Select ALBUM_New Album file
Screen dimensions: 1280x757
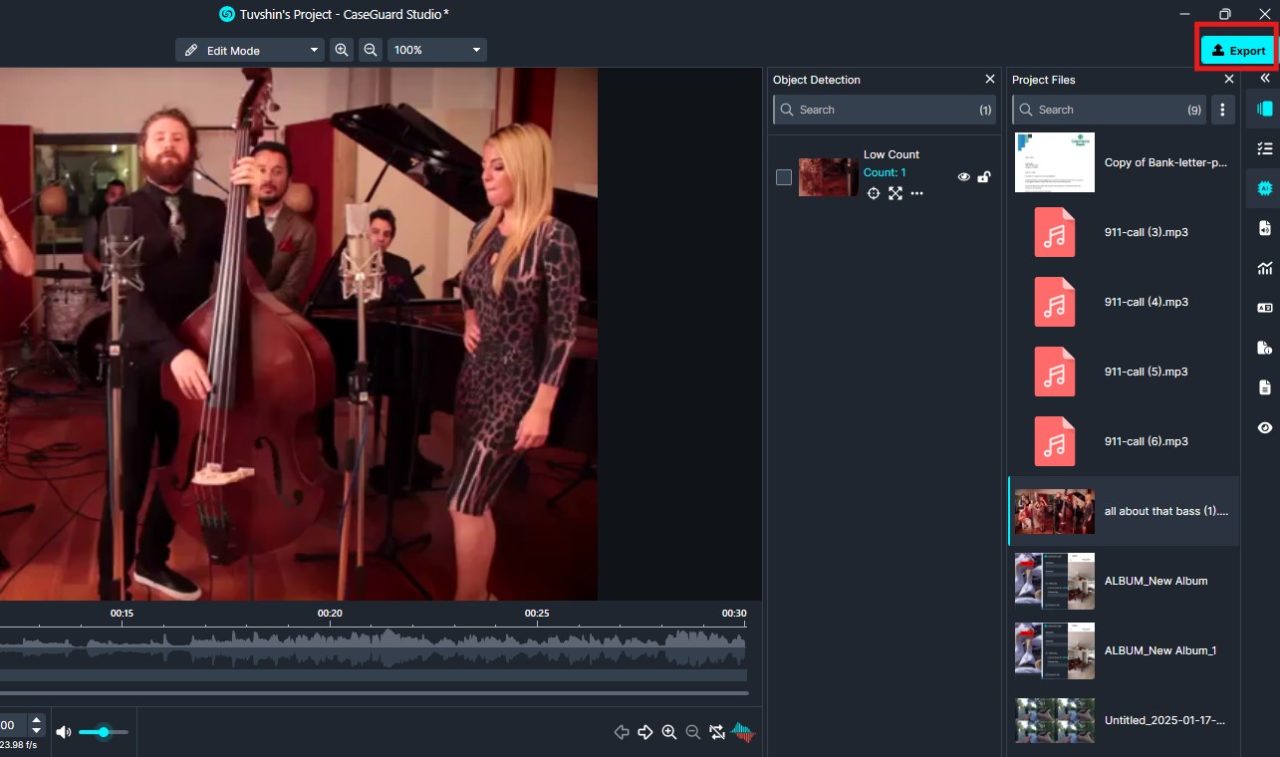[x=1124, y=581]
